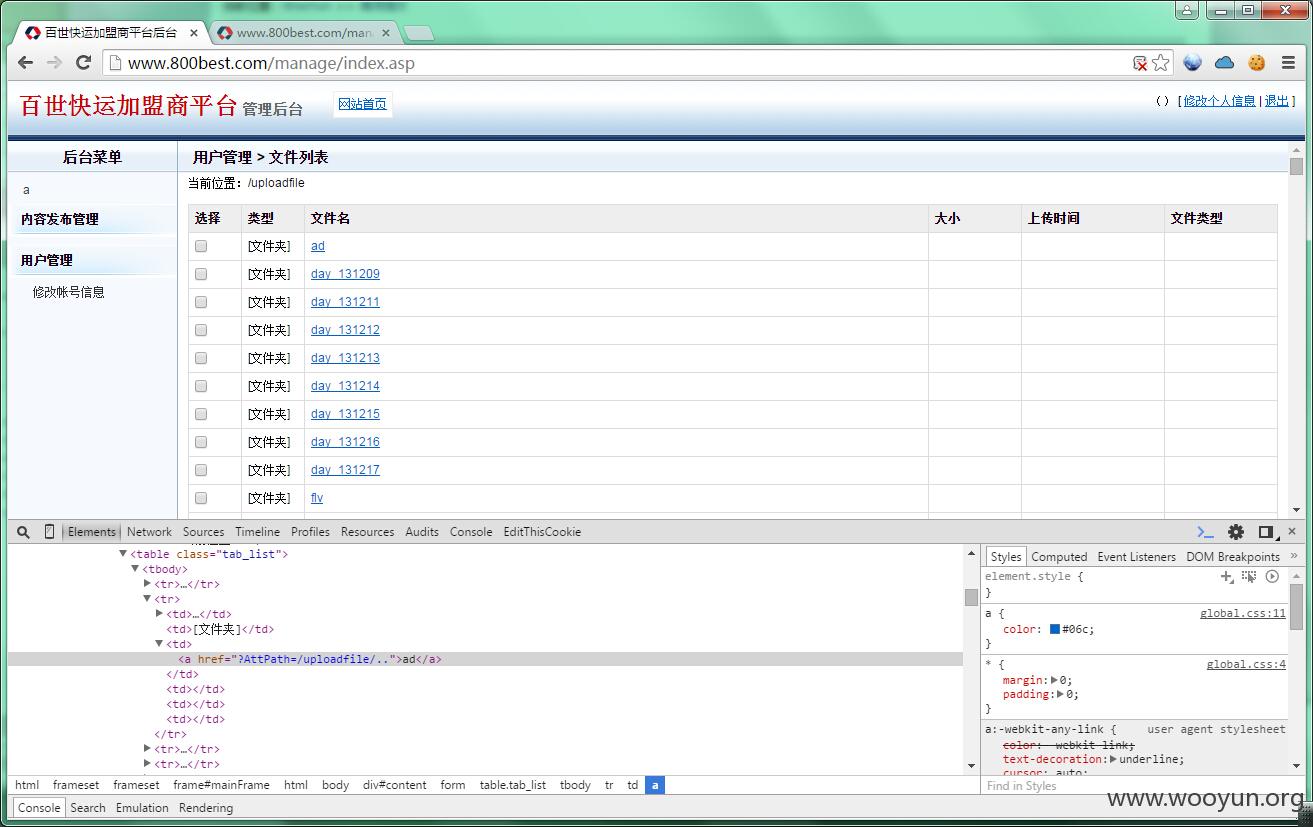1313x827 pixels.
Task: Toggle device mode phone icon in DevTools
Action: tap(49, 532)
